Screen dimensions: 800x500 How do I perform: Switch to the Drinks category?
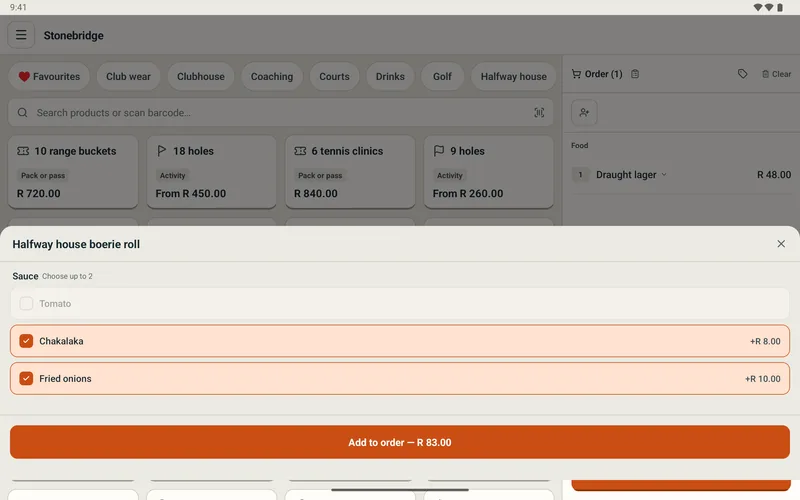click(390, 77)
